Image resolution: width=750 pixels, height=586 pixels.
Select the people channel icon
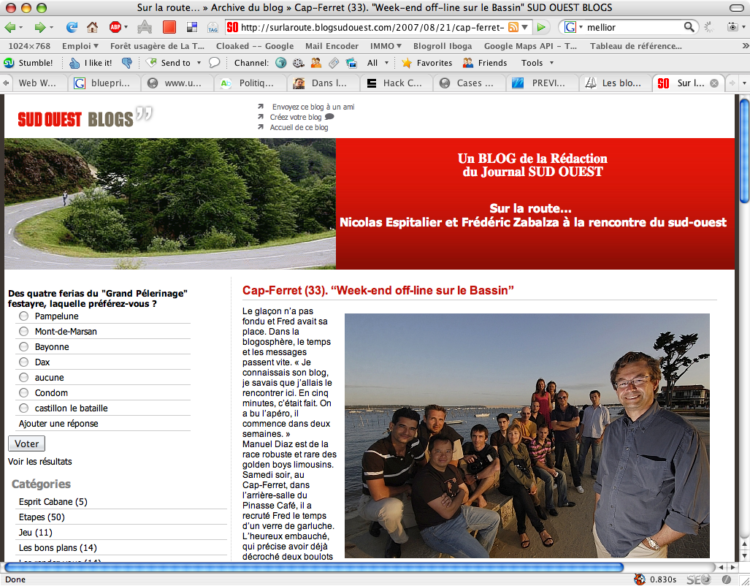point(316,63)
